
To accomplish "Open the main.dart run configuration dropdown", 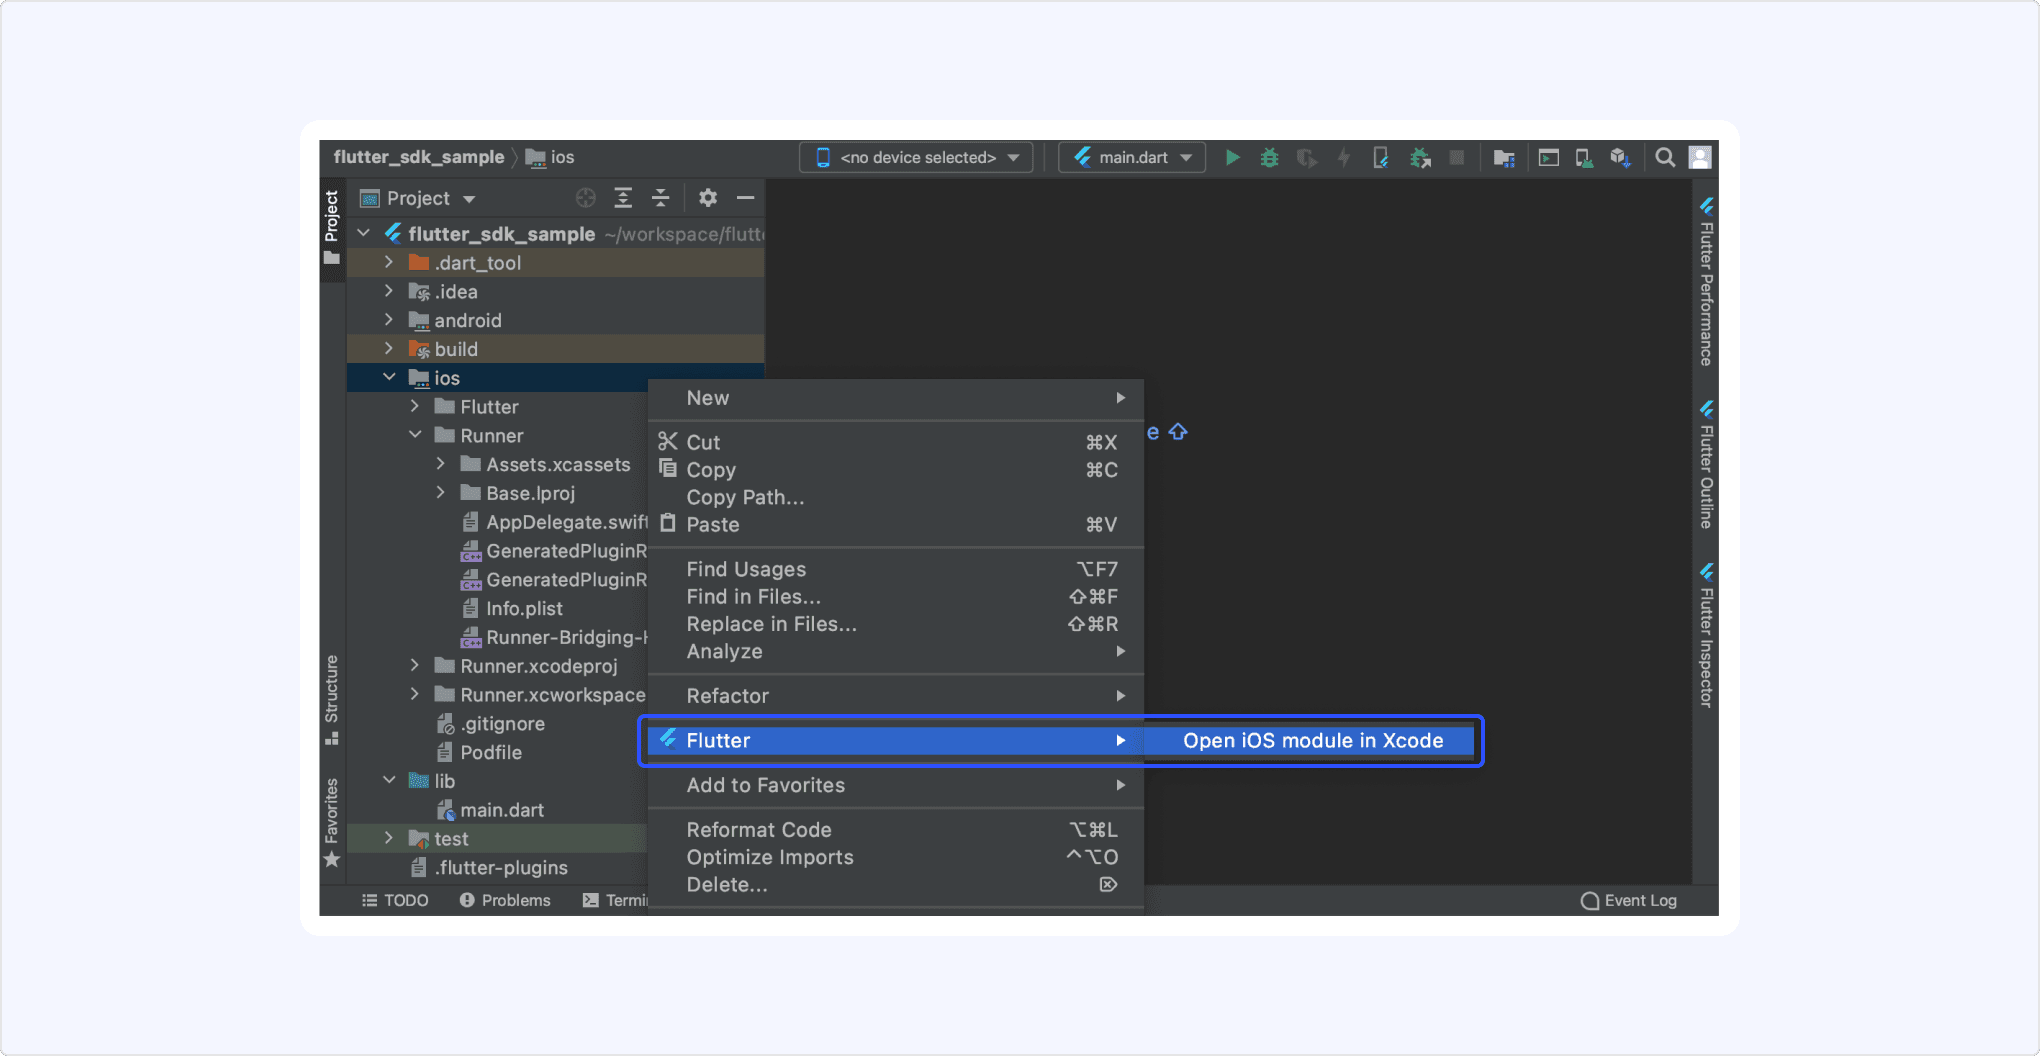I will coord(1132,158).
